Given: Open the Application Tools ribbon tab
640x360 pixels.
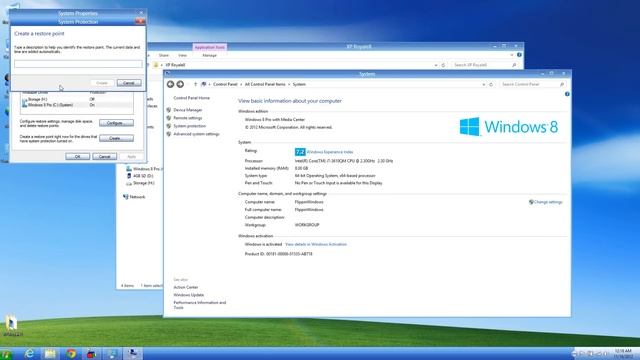Looking at the screenshot, I should click(209, 47).
